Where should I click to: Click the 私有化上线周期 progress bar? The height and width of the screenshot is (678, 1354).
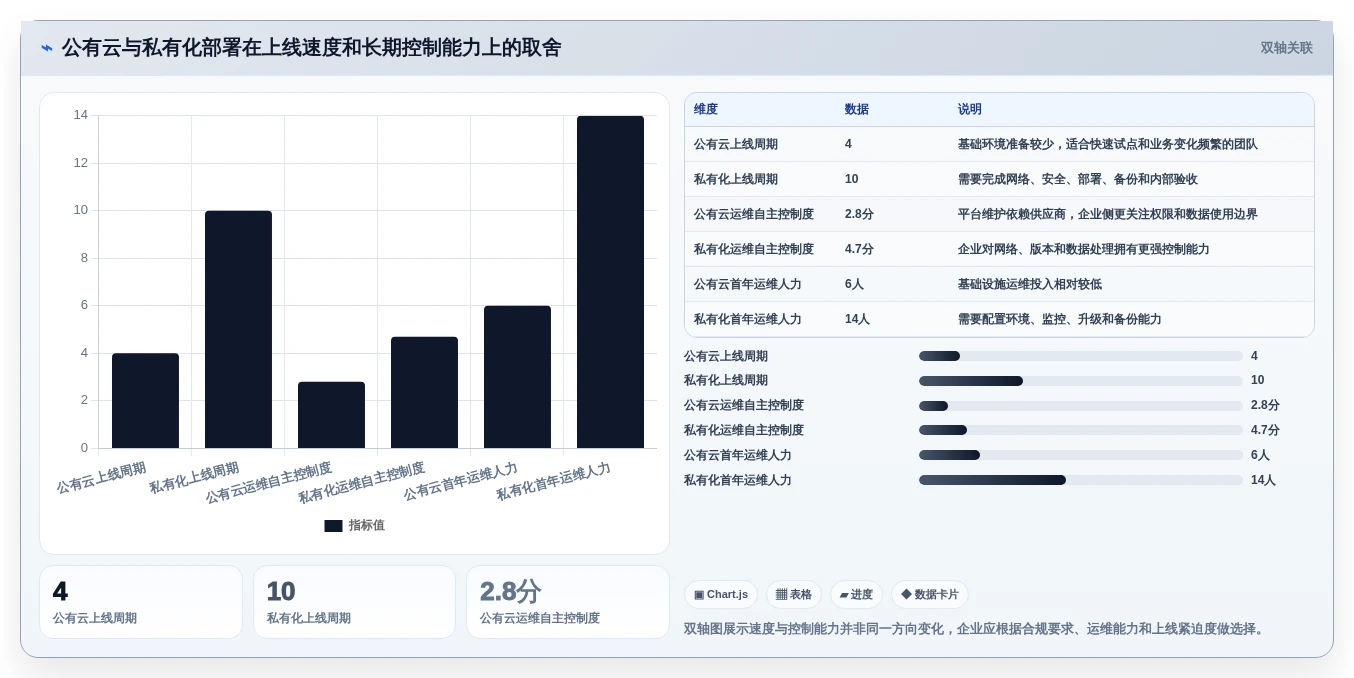point(1081,381)
